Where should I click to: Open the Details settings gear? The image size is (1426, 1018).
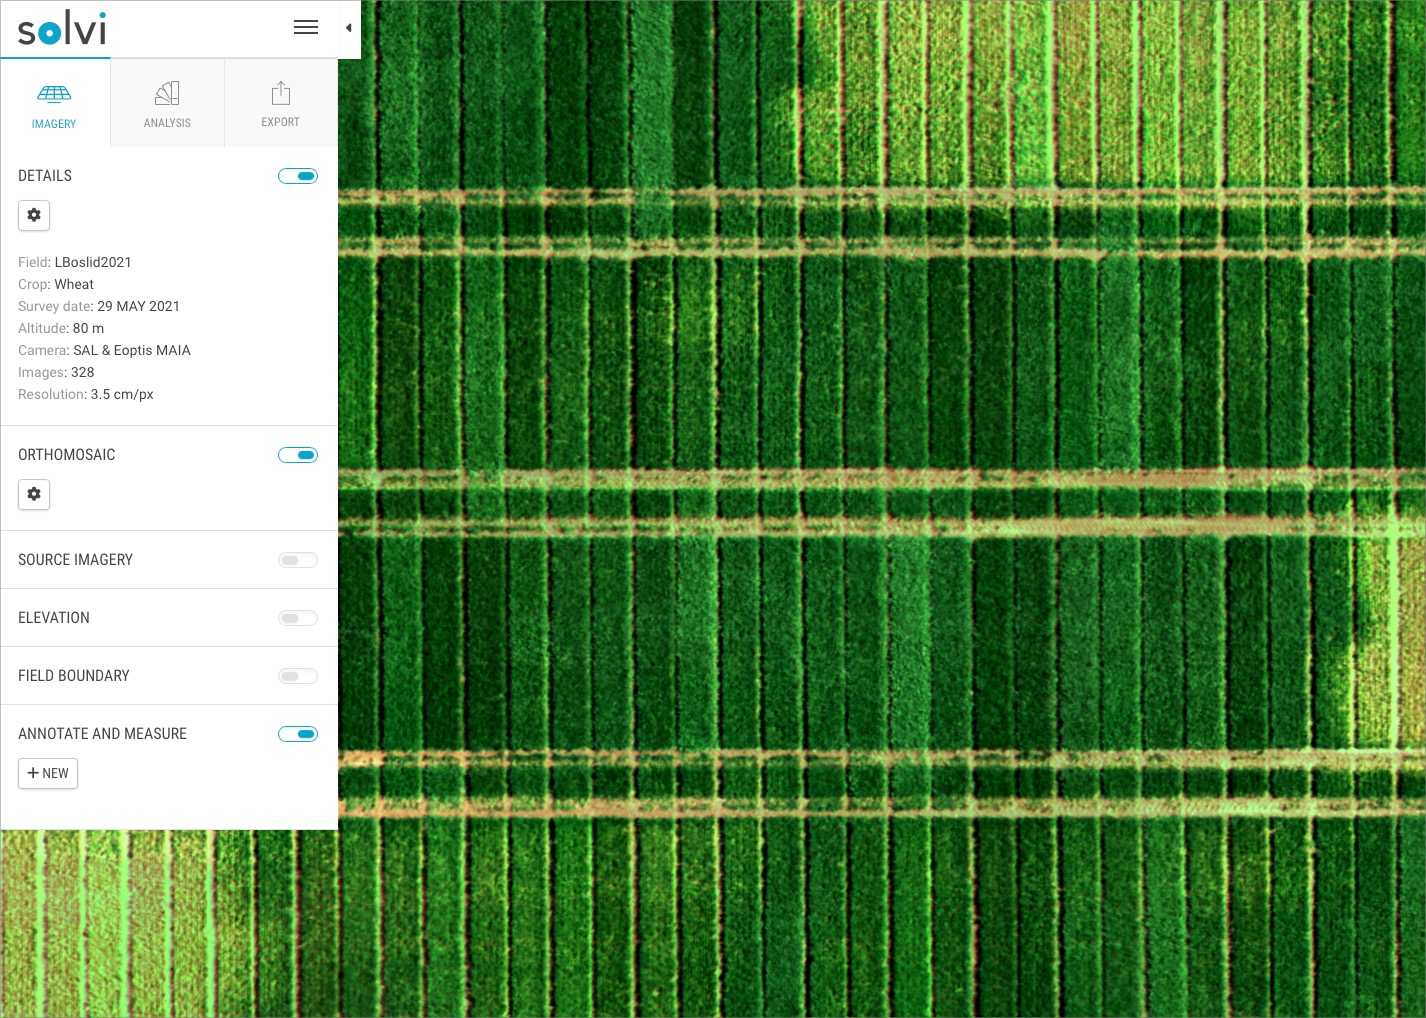[x=34, y=215]
